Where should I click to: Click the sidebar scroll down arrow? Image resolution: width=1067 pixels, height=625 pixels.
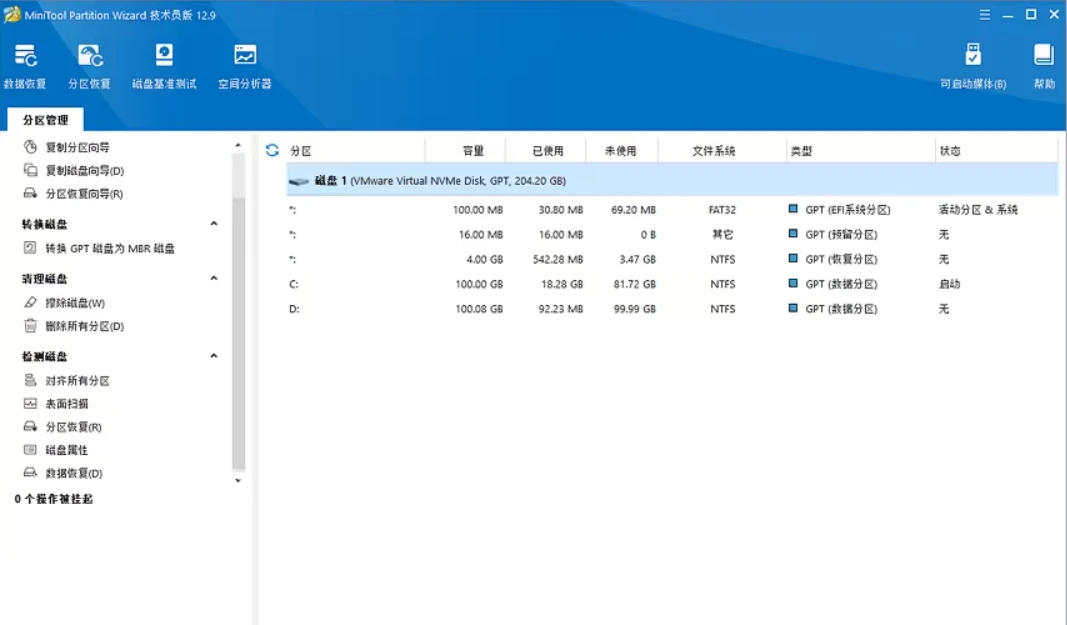[238, 481]
